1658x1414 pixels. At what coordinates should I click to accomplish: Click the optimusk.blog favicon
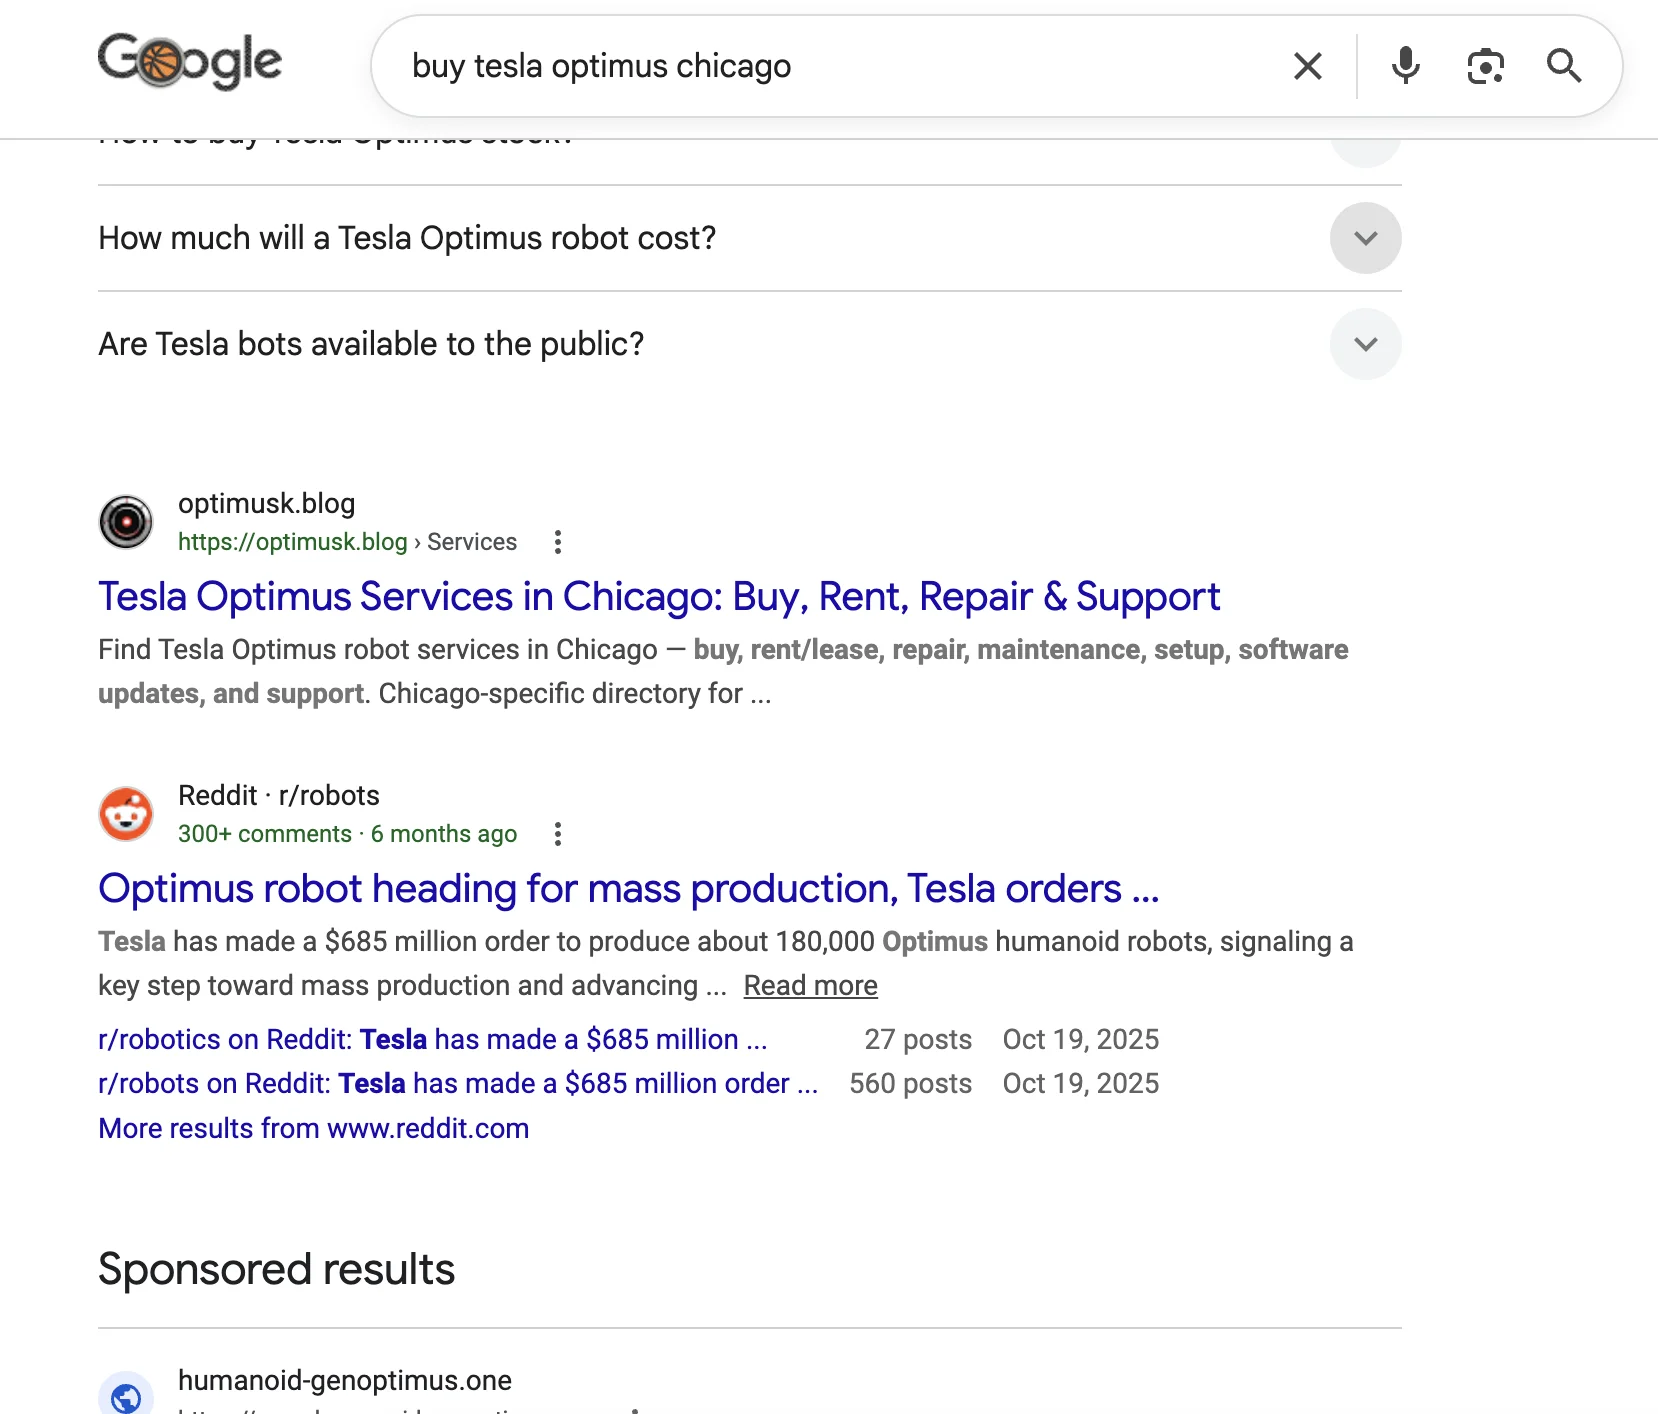[126, 522]
